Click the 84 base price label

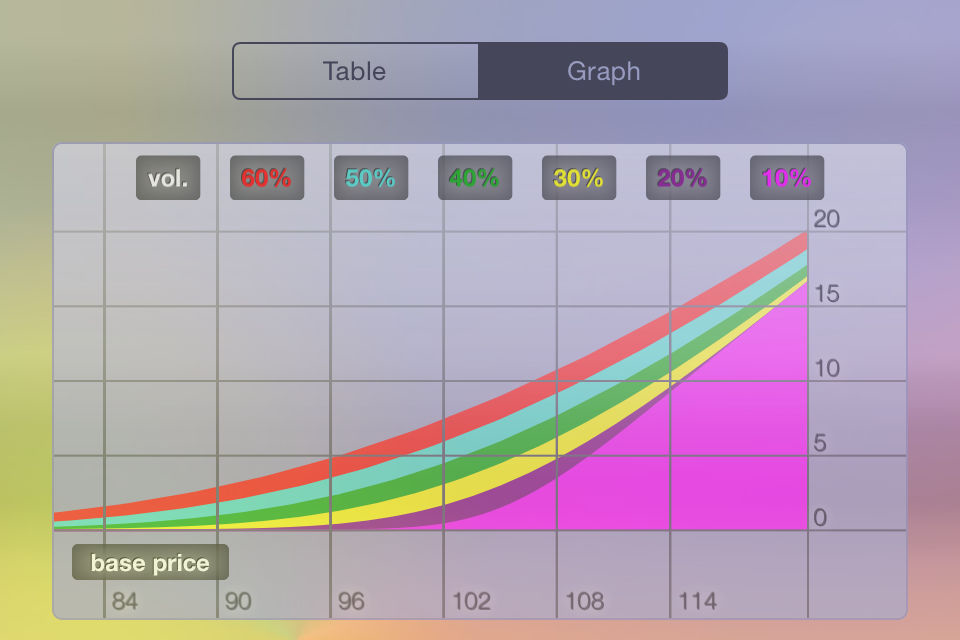125,601
